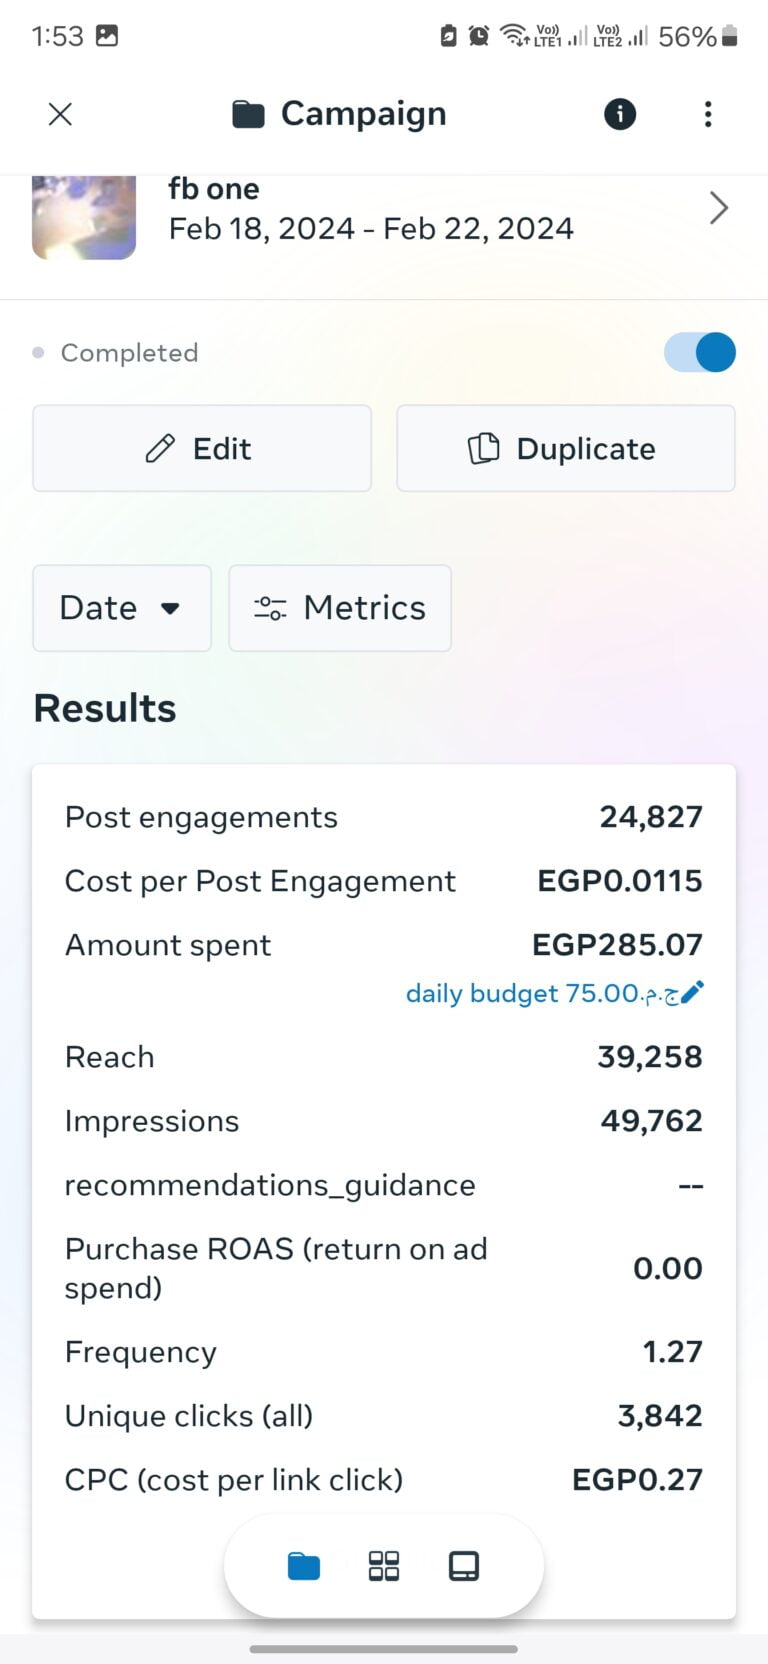Select the Post engagements result row

coord(384,817)
